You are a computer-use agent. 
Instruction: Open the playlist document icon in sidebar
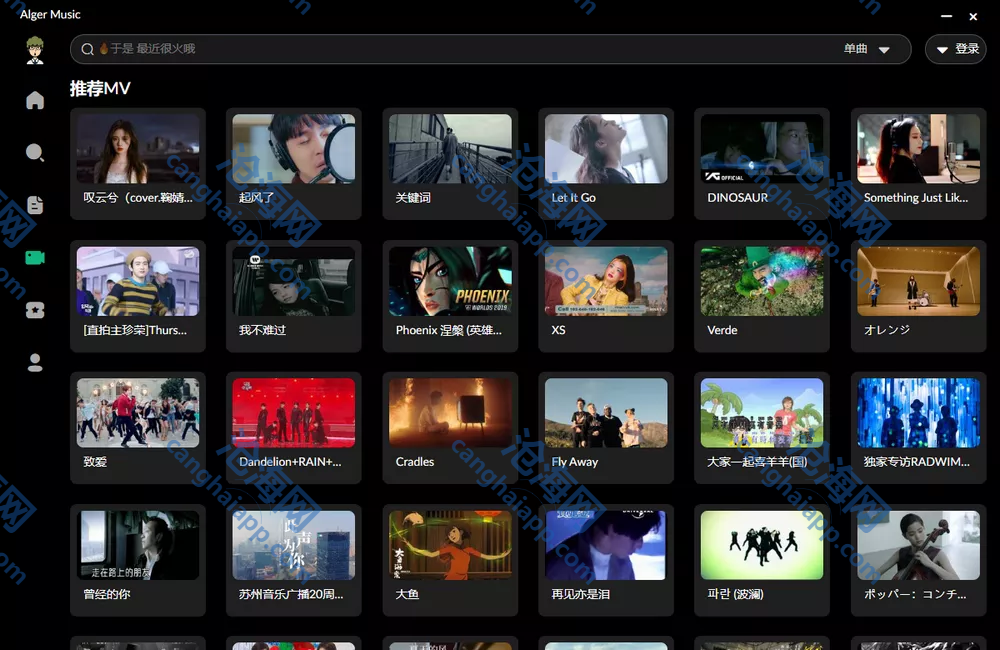[x=35, y=205]
